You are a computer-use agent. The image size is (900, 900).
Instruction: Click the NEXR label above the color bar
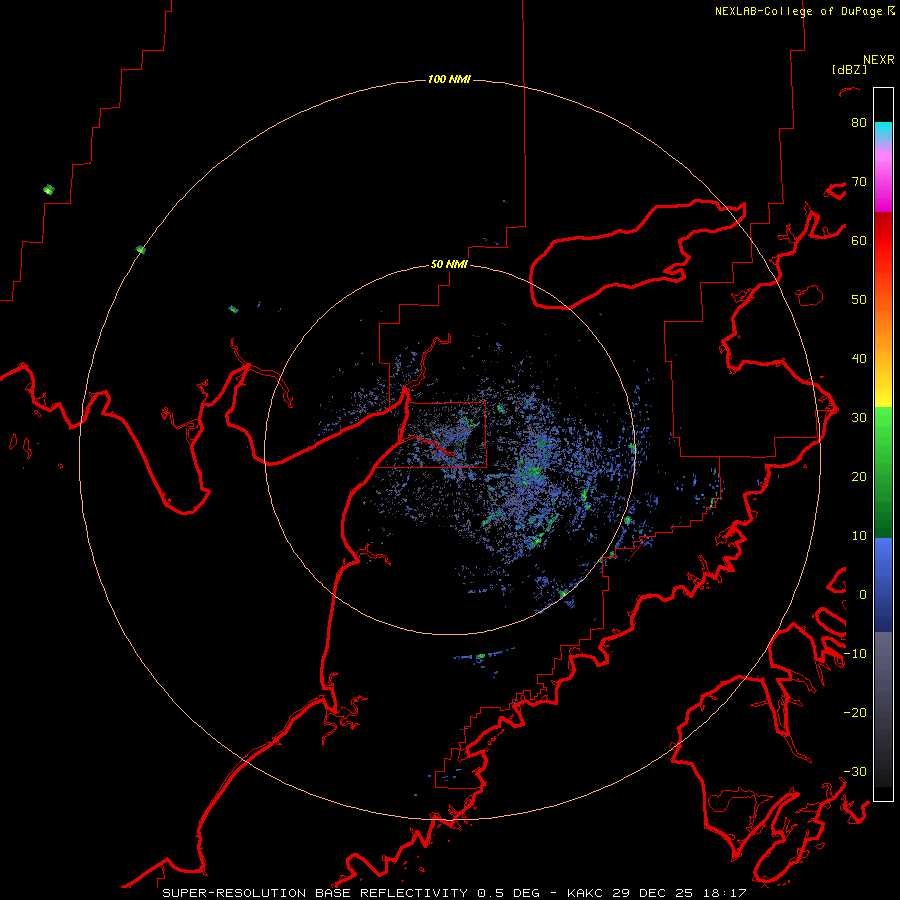[x=879, y=60]
